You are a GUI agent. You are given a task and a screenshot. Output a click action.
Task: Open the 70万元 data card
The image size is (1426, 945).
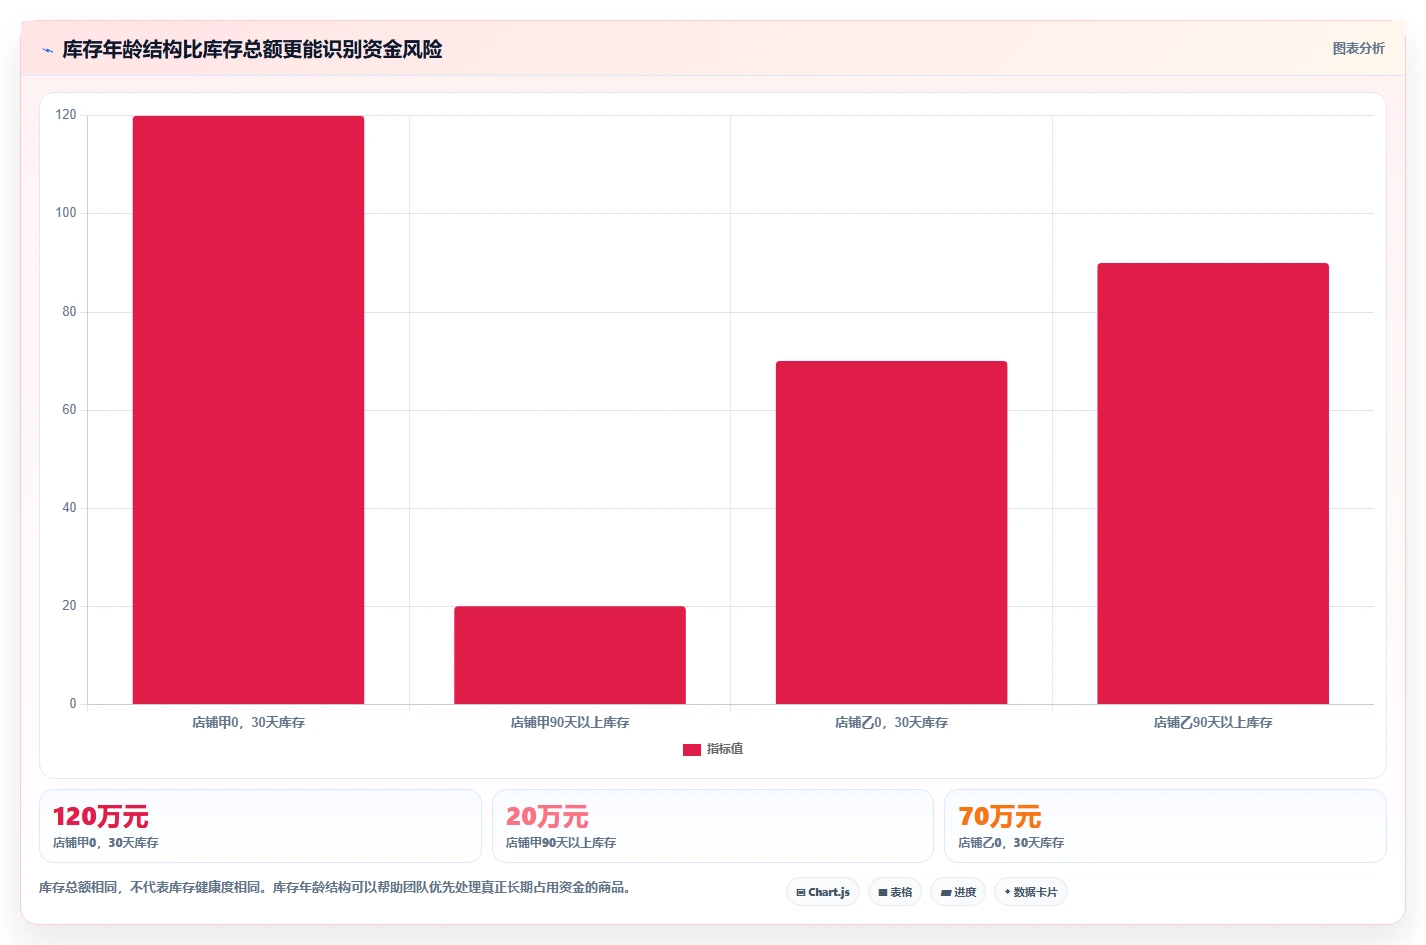1165,826
